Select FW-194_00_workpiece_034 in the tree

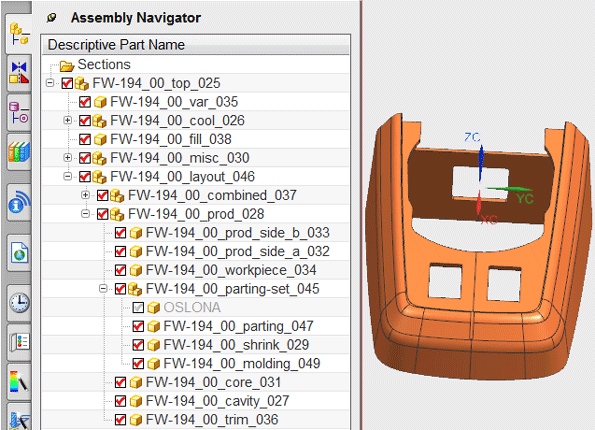point(231,270)
